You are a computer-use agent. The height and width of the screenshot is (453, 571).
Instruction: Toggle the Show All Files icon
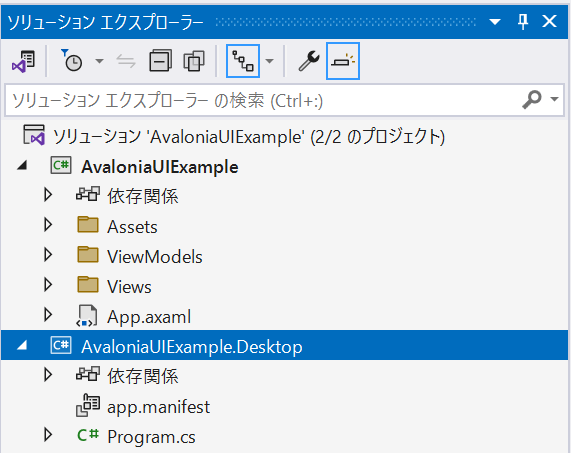click(194, 61)
